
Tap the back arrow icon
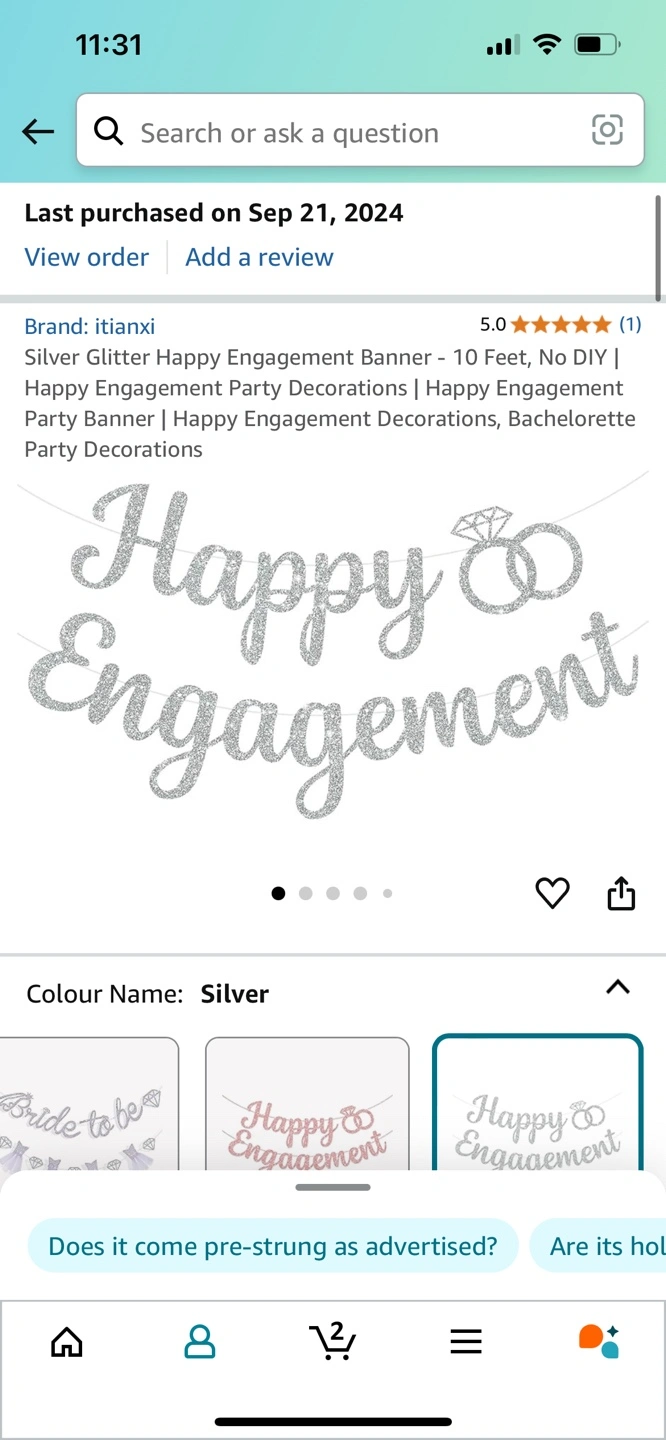38,131
